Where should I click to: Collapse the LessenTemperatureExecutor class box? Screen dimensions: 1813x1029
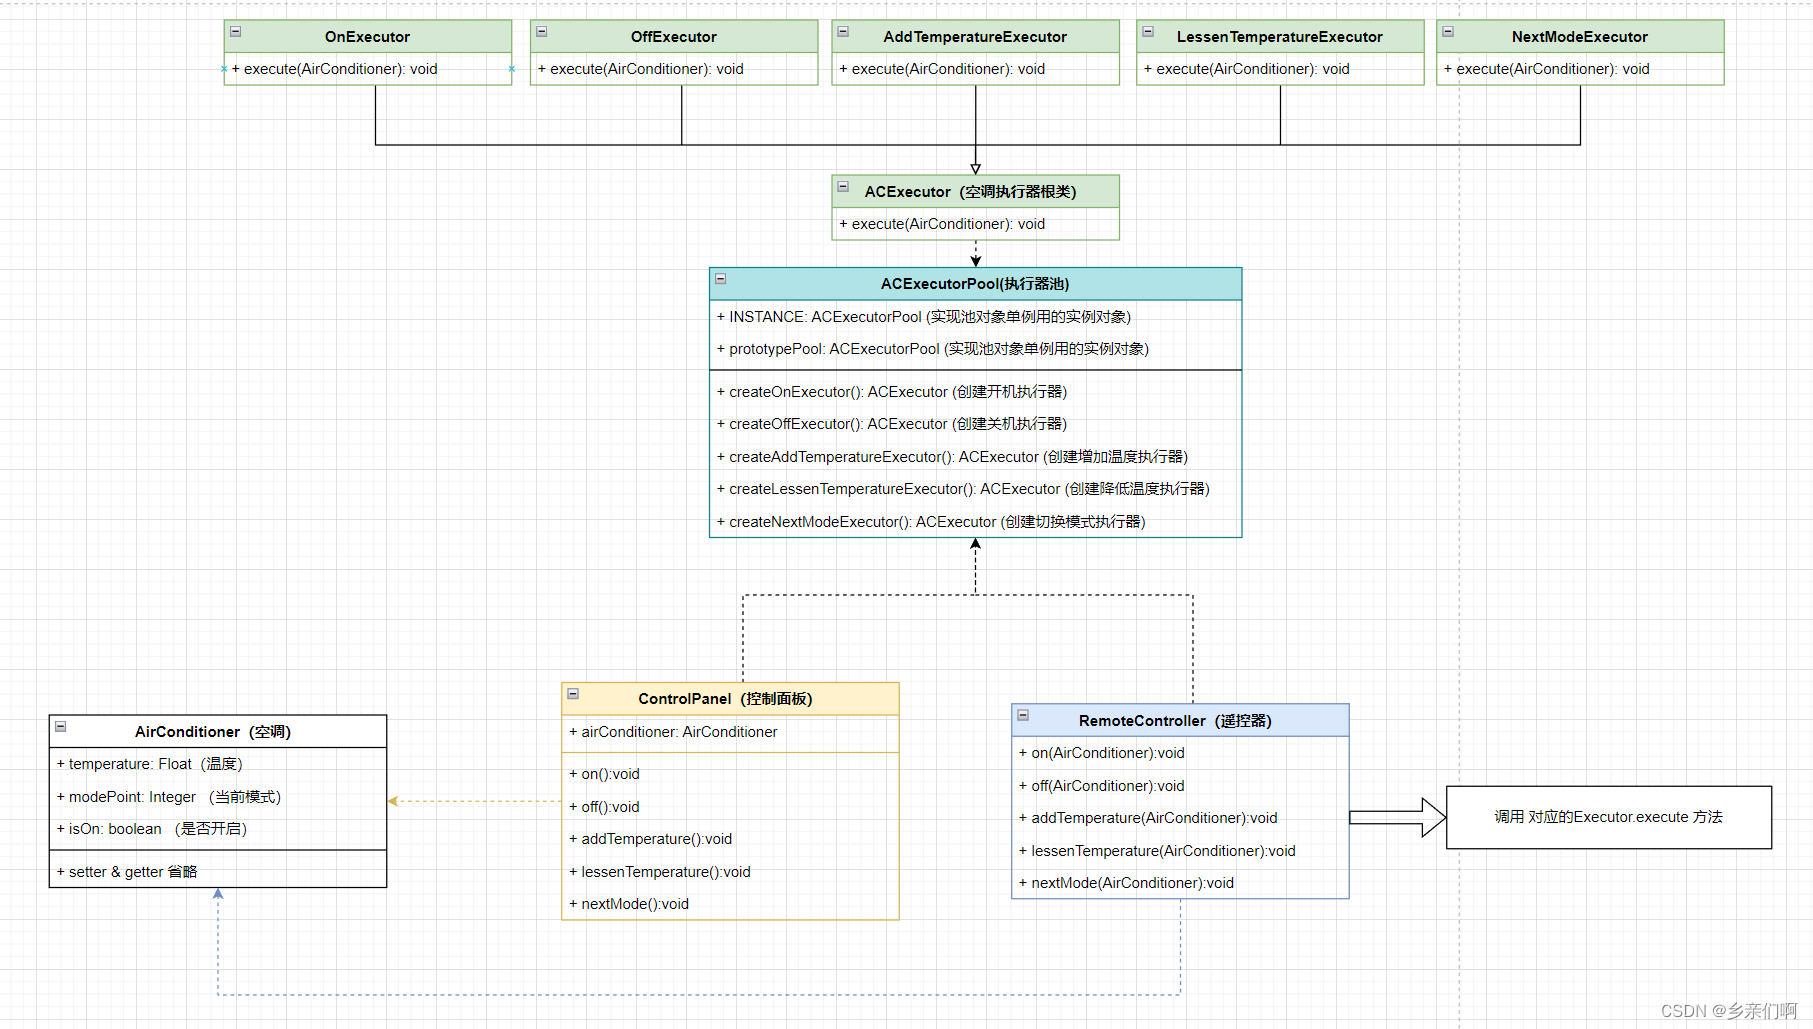click(1148, 32)
